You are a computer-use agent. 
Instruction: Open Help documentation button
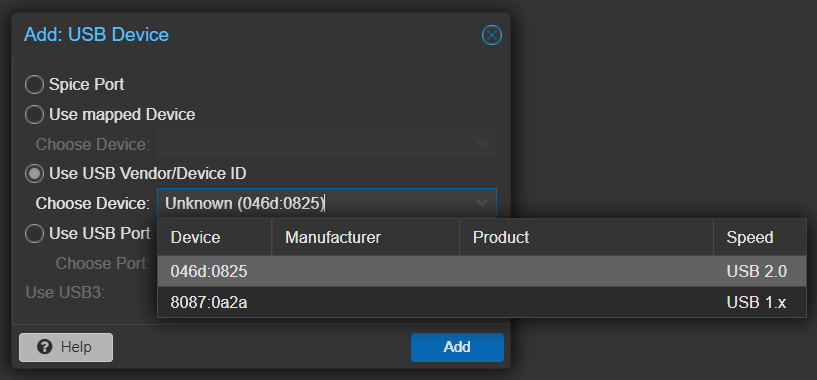[x=66, y=347]
